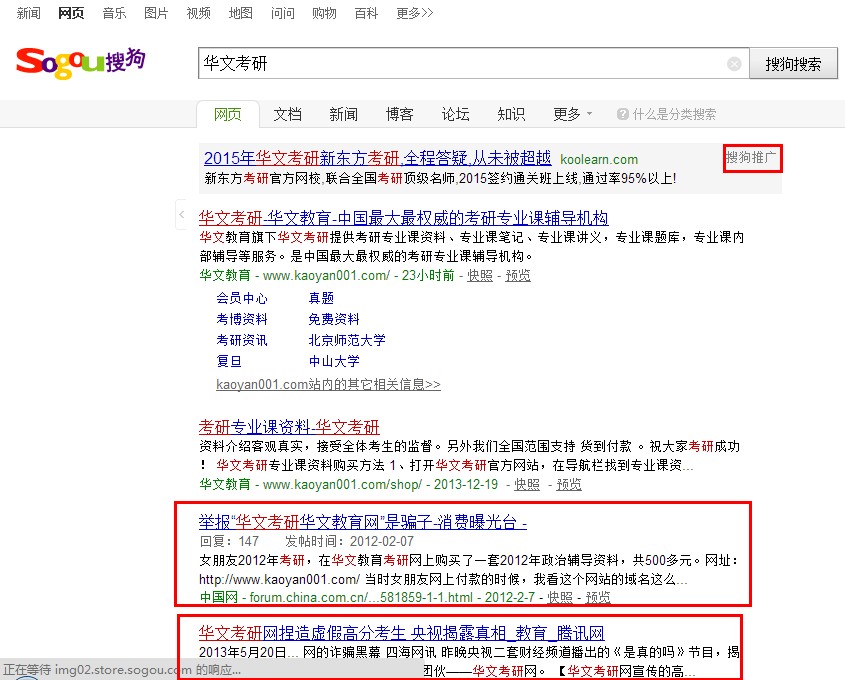Open 百科 in the top navigation

point(366,13)
